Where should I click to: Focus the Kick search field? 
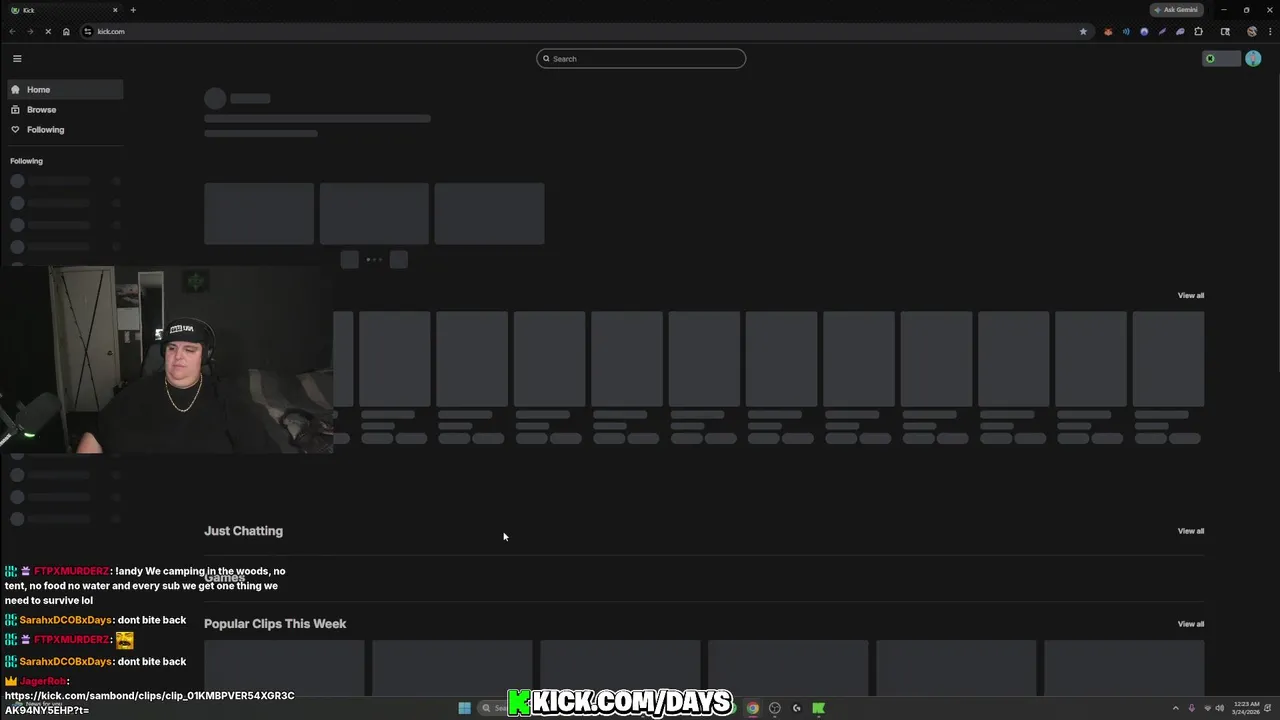tap(641, 59)
